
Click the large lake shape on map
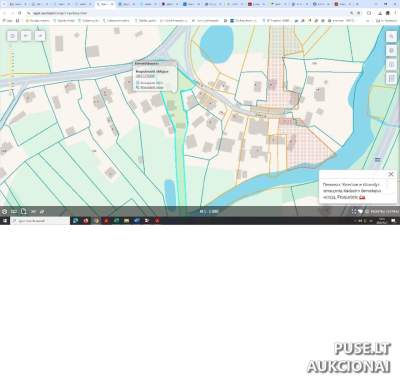click(216, 44)
